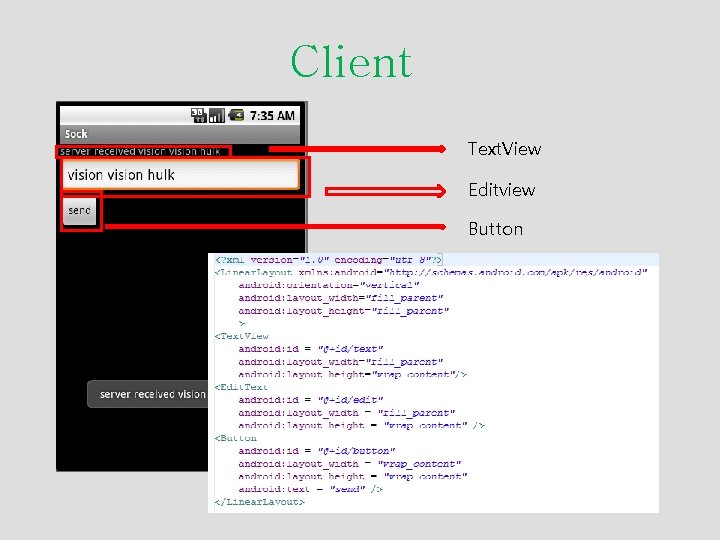Focus the 'vision vision hulk' edit field
The height and width of the screenshot is (540, 720).
[181, 175]
